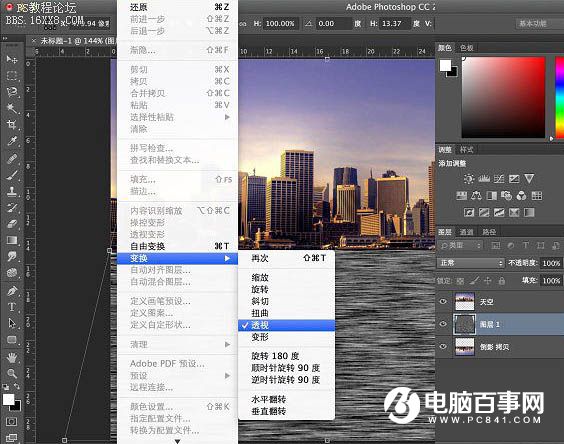Switch to the 样式 panel tab
The image size is (564, 444).
(467, 149)
